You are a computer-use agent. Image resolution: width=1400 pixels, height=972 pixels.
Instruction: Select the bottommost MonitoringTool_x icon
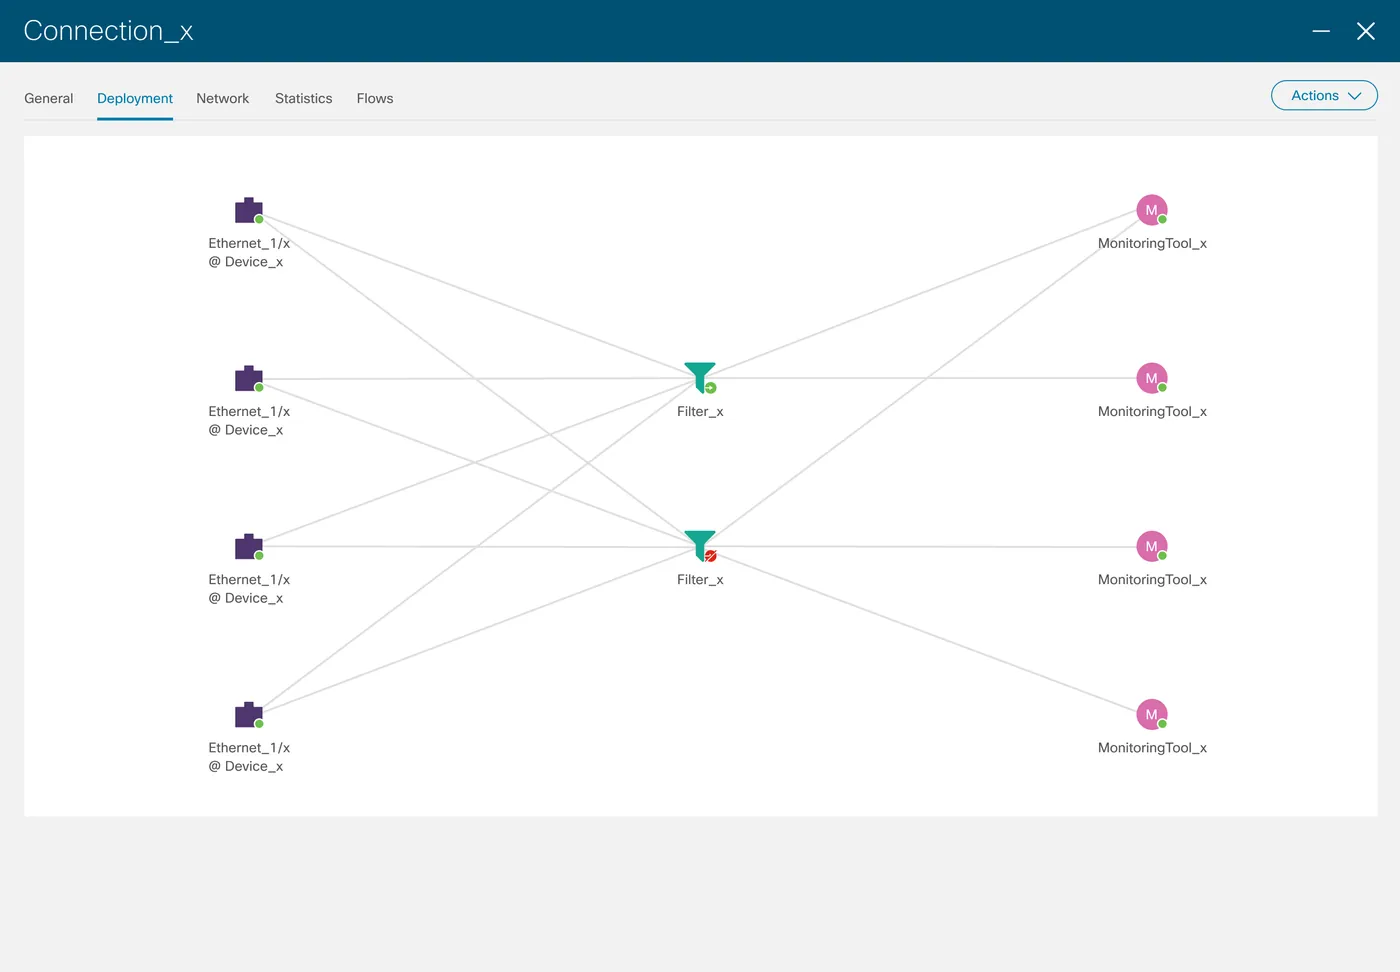click(x=1152, y=714)
